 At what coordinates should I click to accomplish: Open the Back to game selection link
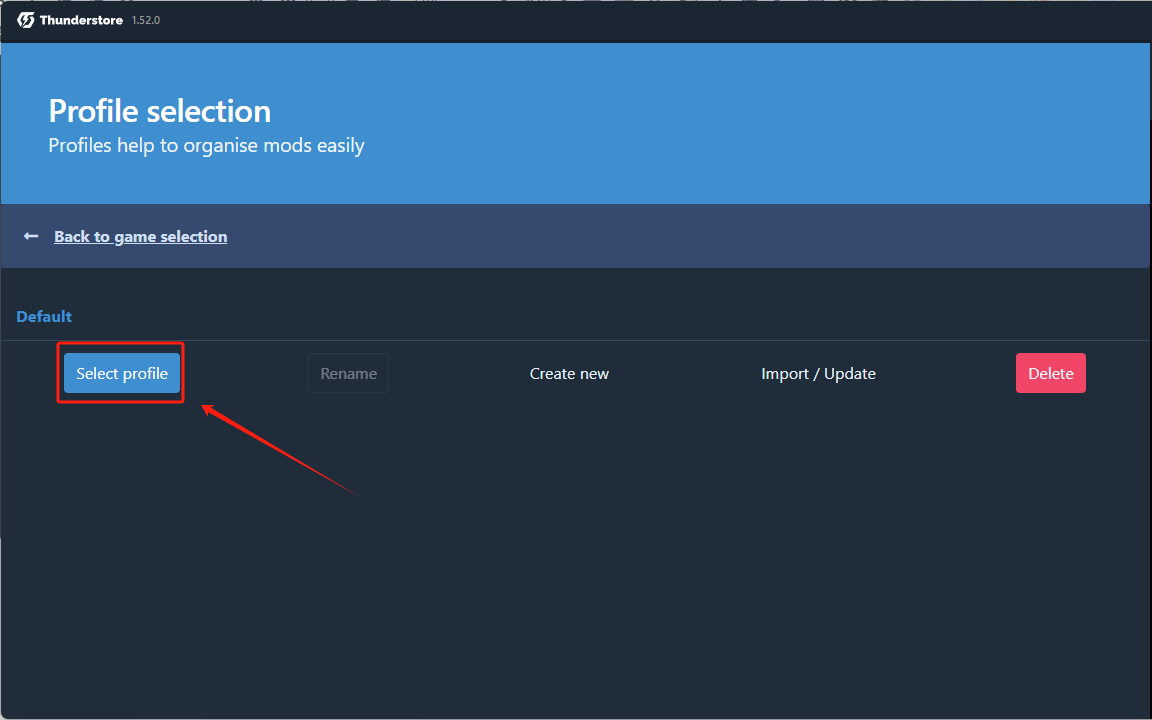coord(140,237)
